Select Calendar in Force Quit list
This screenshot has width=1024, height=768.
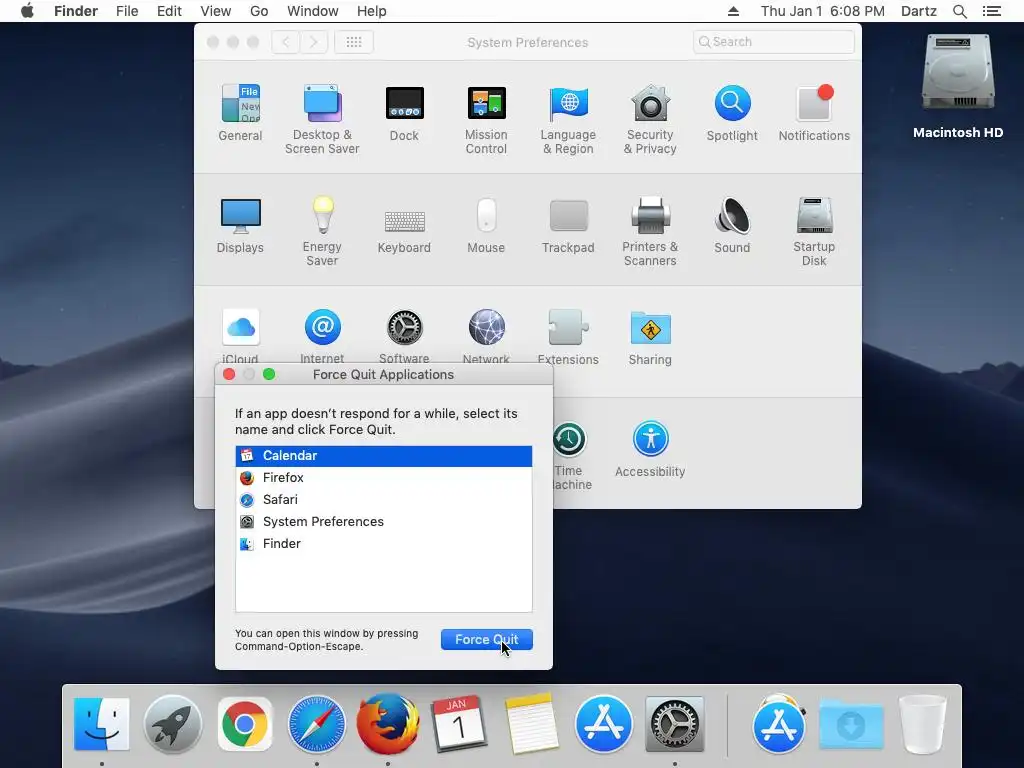tap(383, 456)
